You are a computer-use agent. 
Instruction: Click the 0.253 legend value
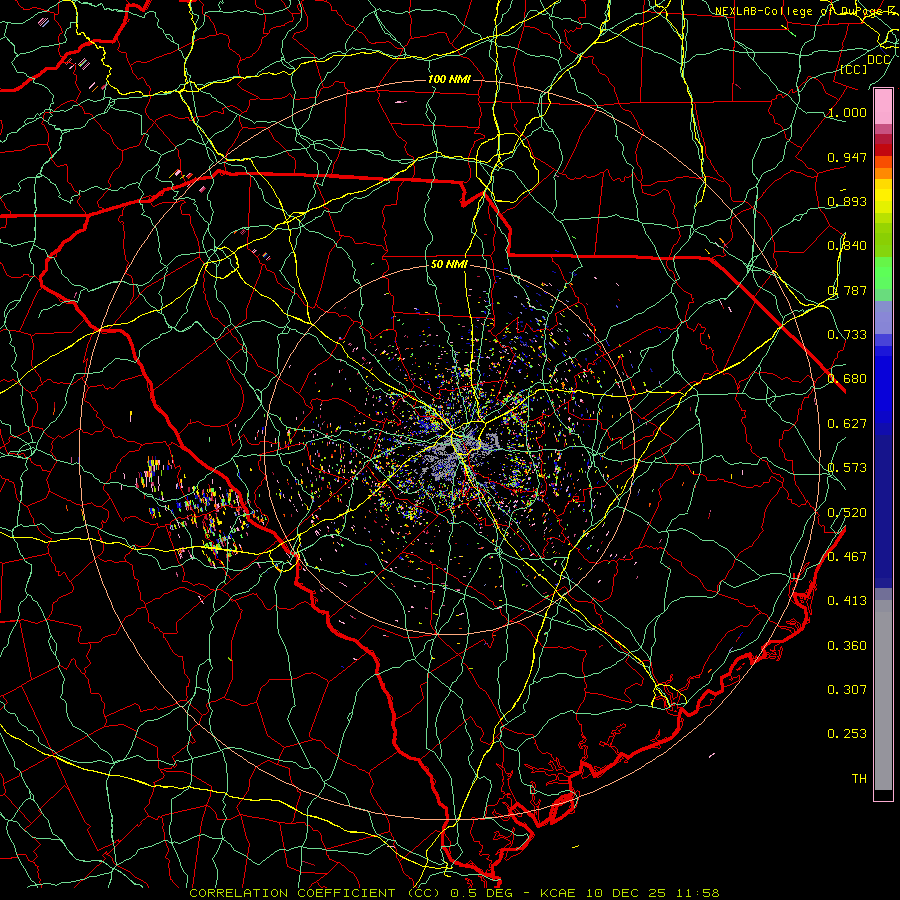pyautogui.click(x=847, y=734)
